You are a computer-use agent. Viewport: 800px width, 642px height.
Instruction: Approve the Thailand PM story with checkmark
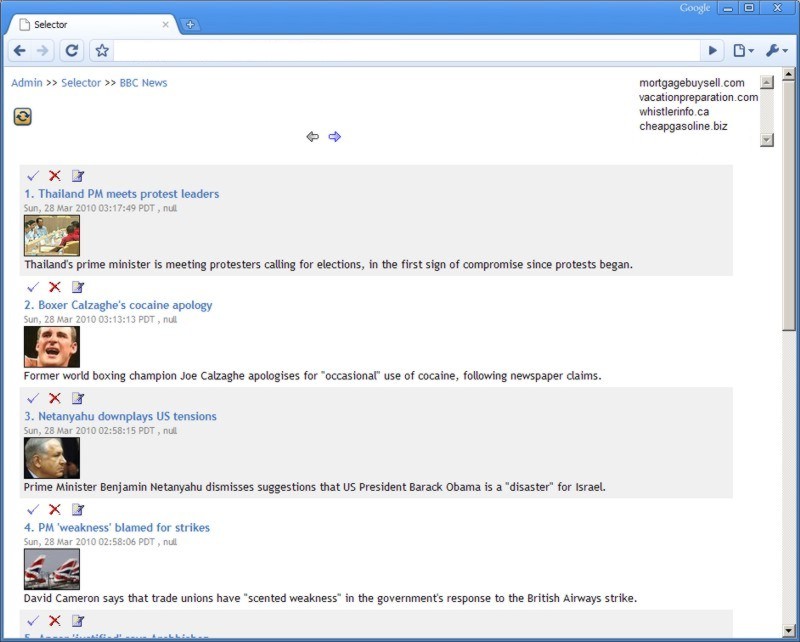click(x=33, y=176)
